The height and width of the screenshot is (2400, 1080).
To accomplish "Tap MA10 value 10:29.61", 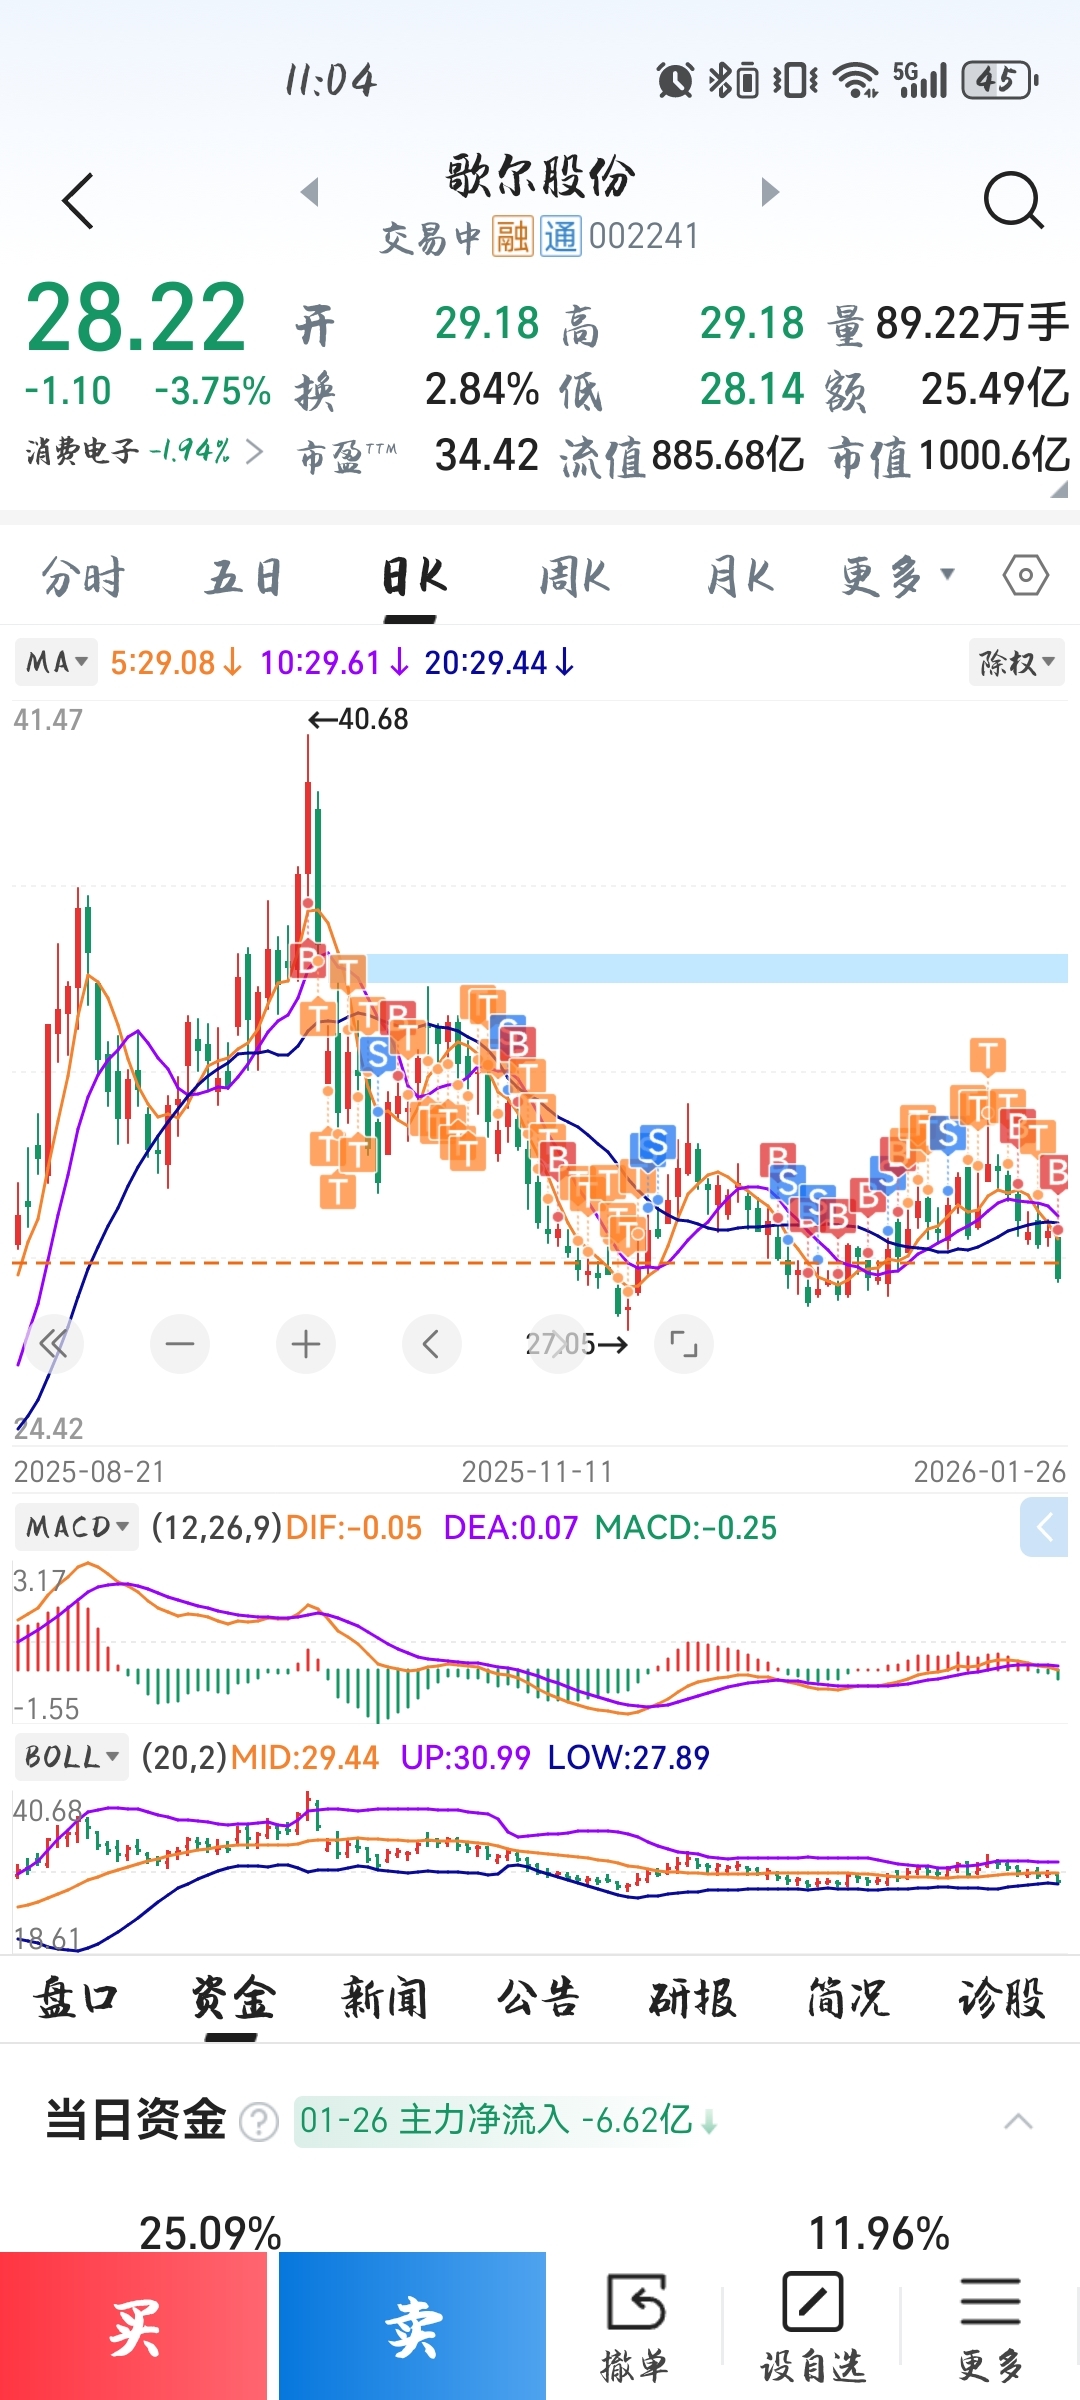I will [335, 662].
